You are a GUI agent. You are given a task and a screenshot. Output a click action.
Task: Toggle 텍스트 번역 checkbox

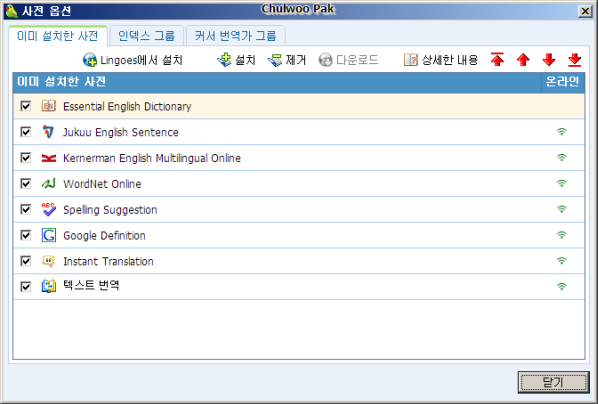[x=26, y=287]
